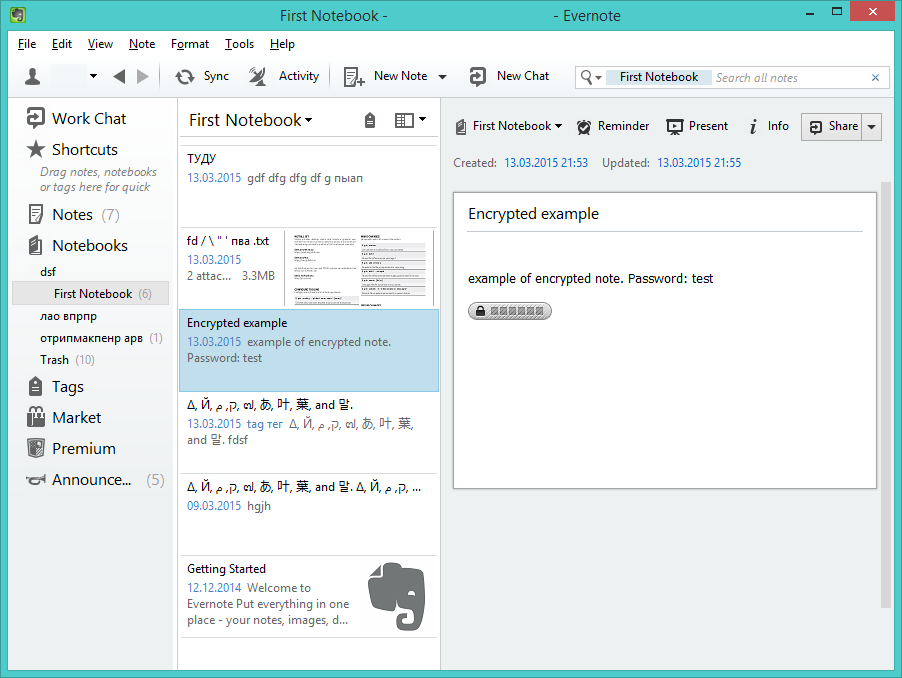
Task: Click the Updated date 13.03.2015 21:55
Action: [699, 163]
